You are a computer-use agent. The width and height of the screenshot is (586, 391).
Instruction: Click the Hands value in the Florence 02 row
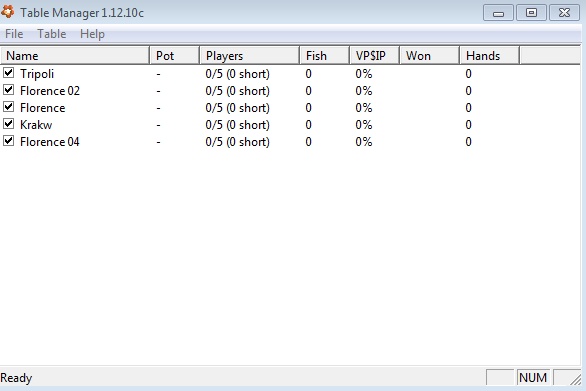(x=468, y=91)
